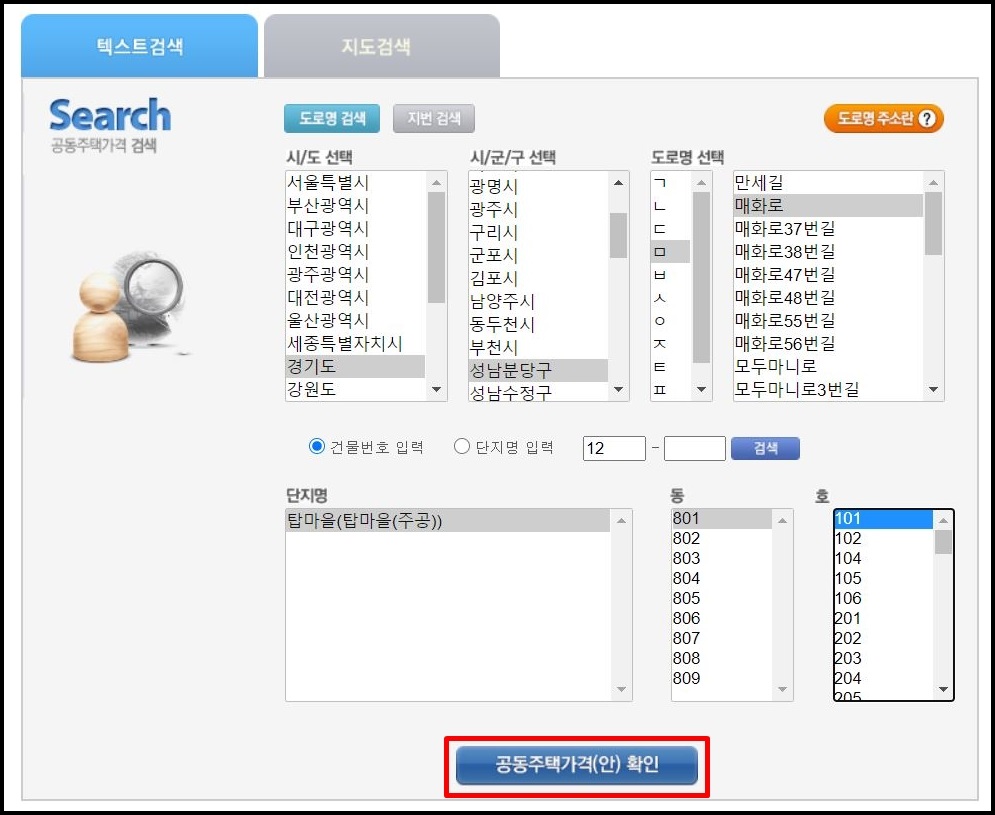Image resolution: width=995 pixels, height=815 pixels.
Task: Choose 대구광역시 in 시/도 list
Action: click(355, 229)
